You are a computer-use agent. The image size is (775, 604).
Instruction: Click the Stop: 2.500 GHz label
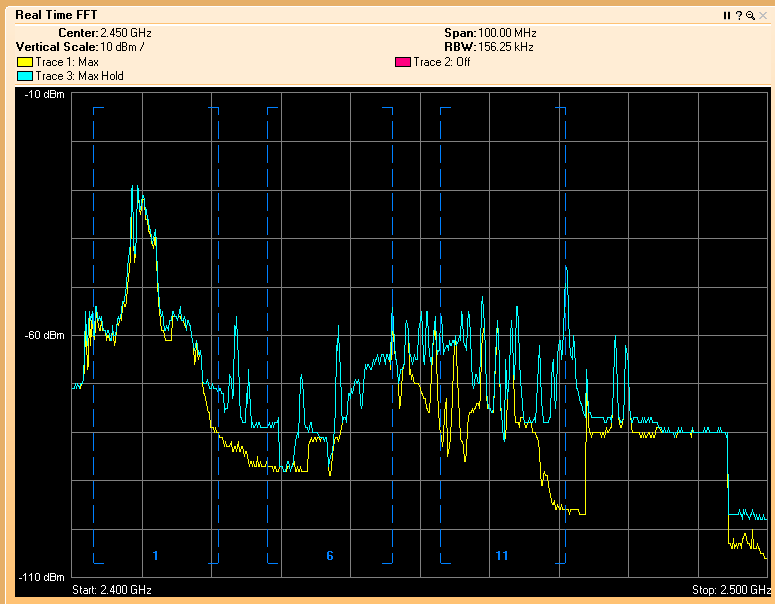click(729, 590)
